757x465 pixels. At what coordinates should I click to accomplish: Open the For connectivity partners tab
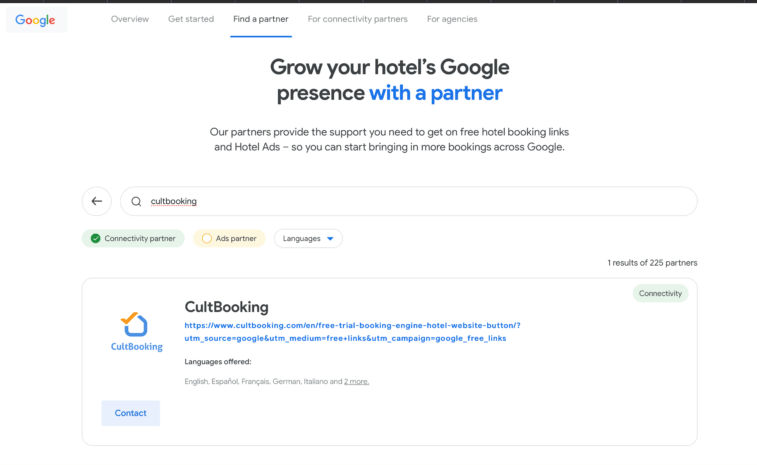pos(357,19)
